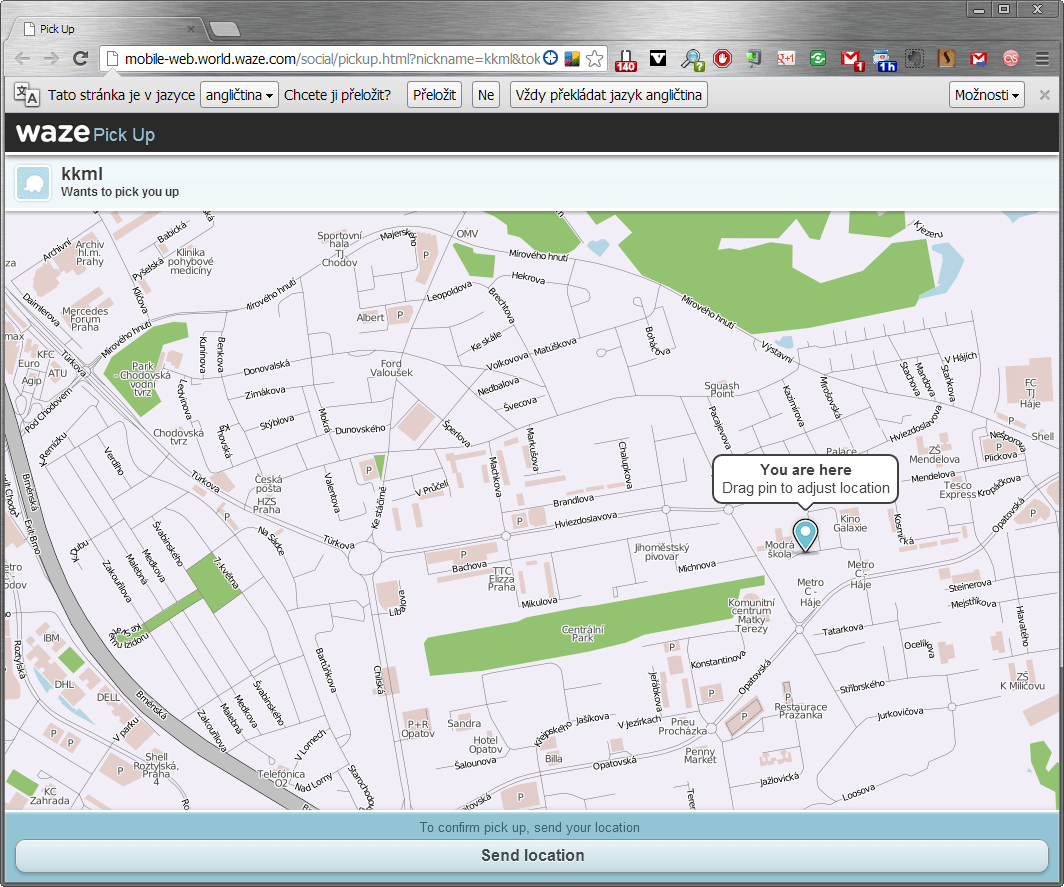Click the location target icon in address bar
The width and height of the screenshot is (1064, 887).
point(550,58)
